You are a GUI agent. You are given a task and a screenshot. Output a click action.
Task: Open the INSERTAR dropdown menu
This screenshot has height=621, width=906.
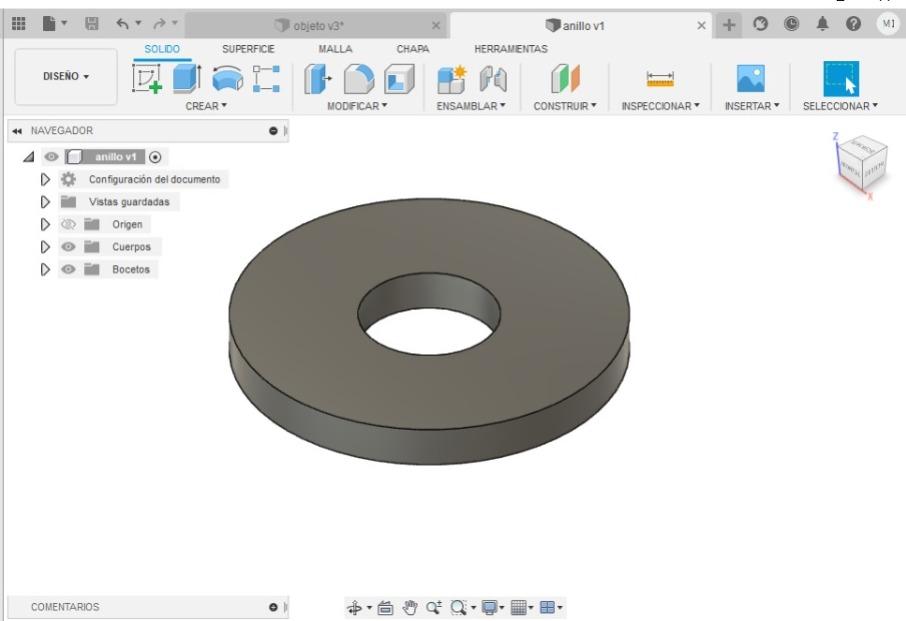coord(752,106)
